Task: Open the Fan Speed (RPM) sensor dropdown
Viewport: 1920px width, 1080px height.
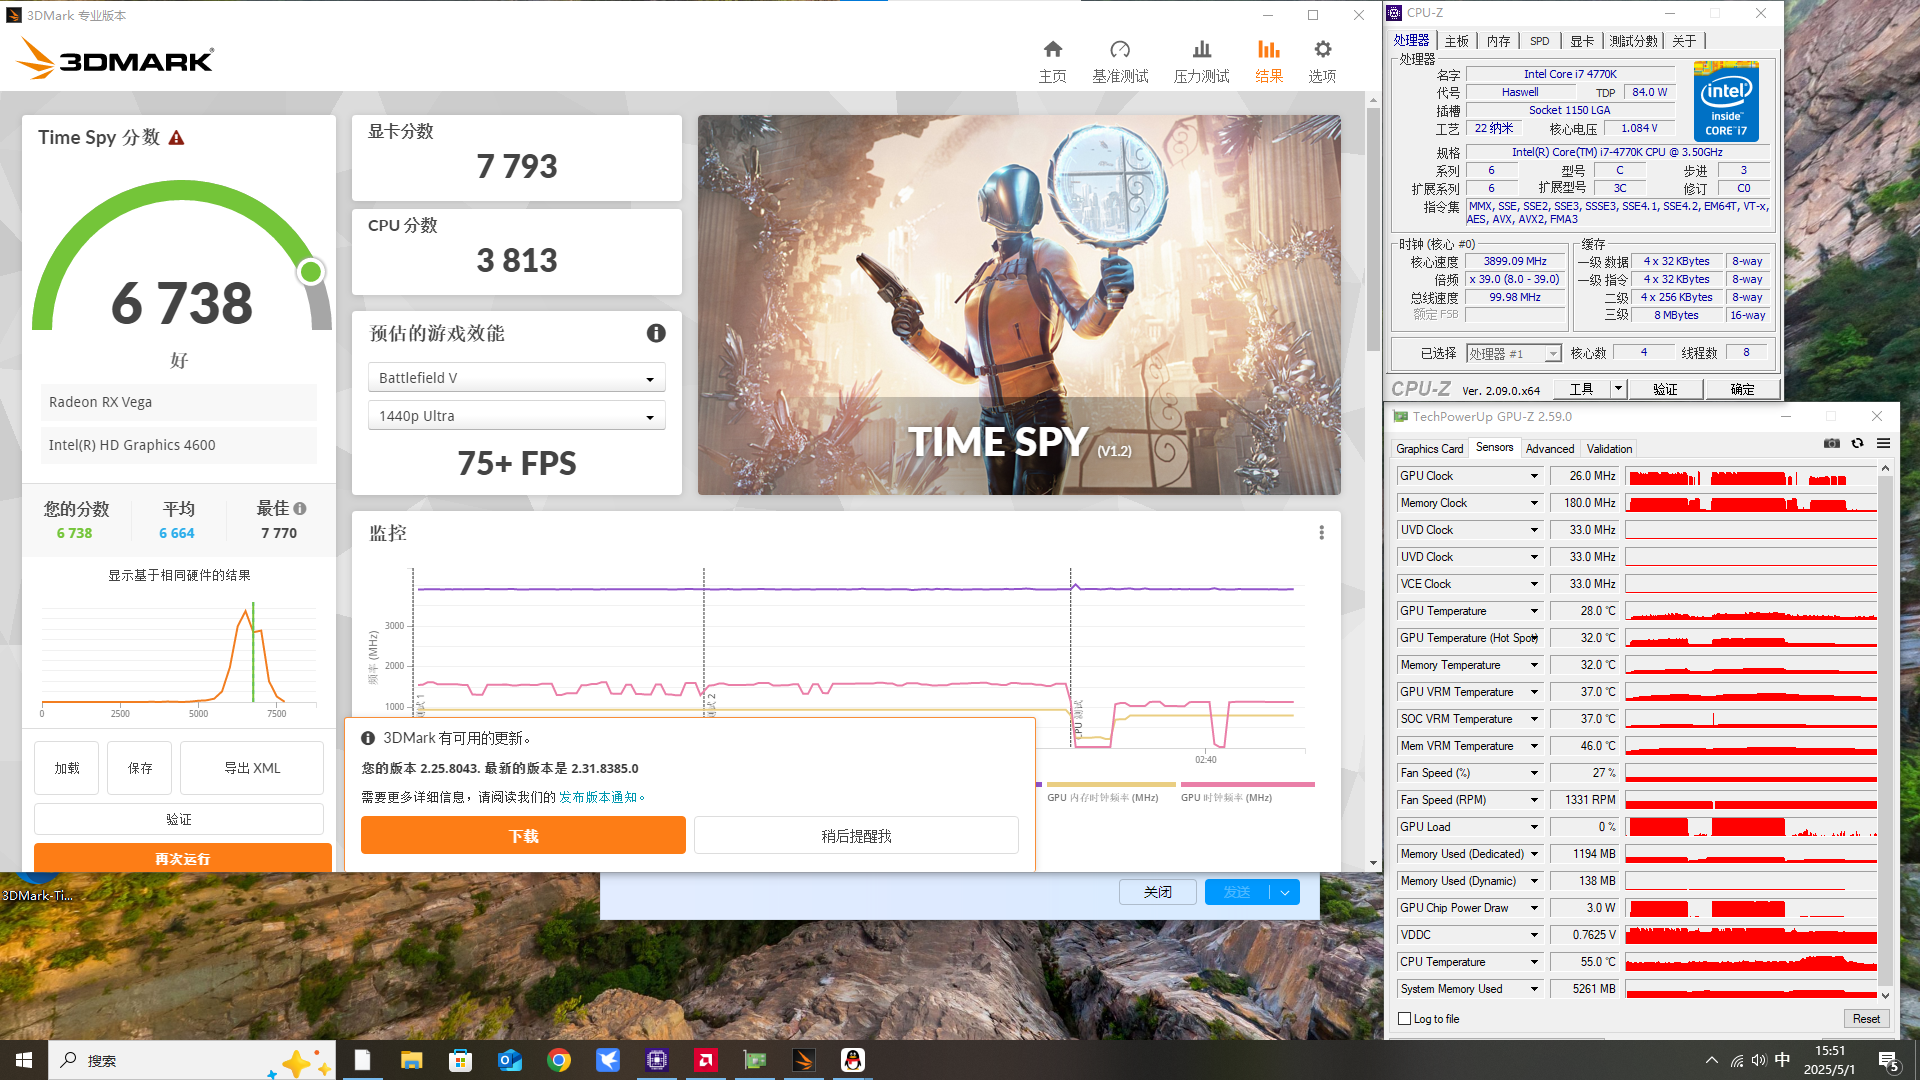Action: 1534,800
